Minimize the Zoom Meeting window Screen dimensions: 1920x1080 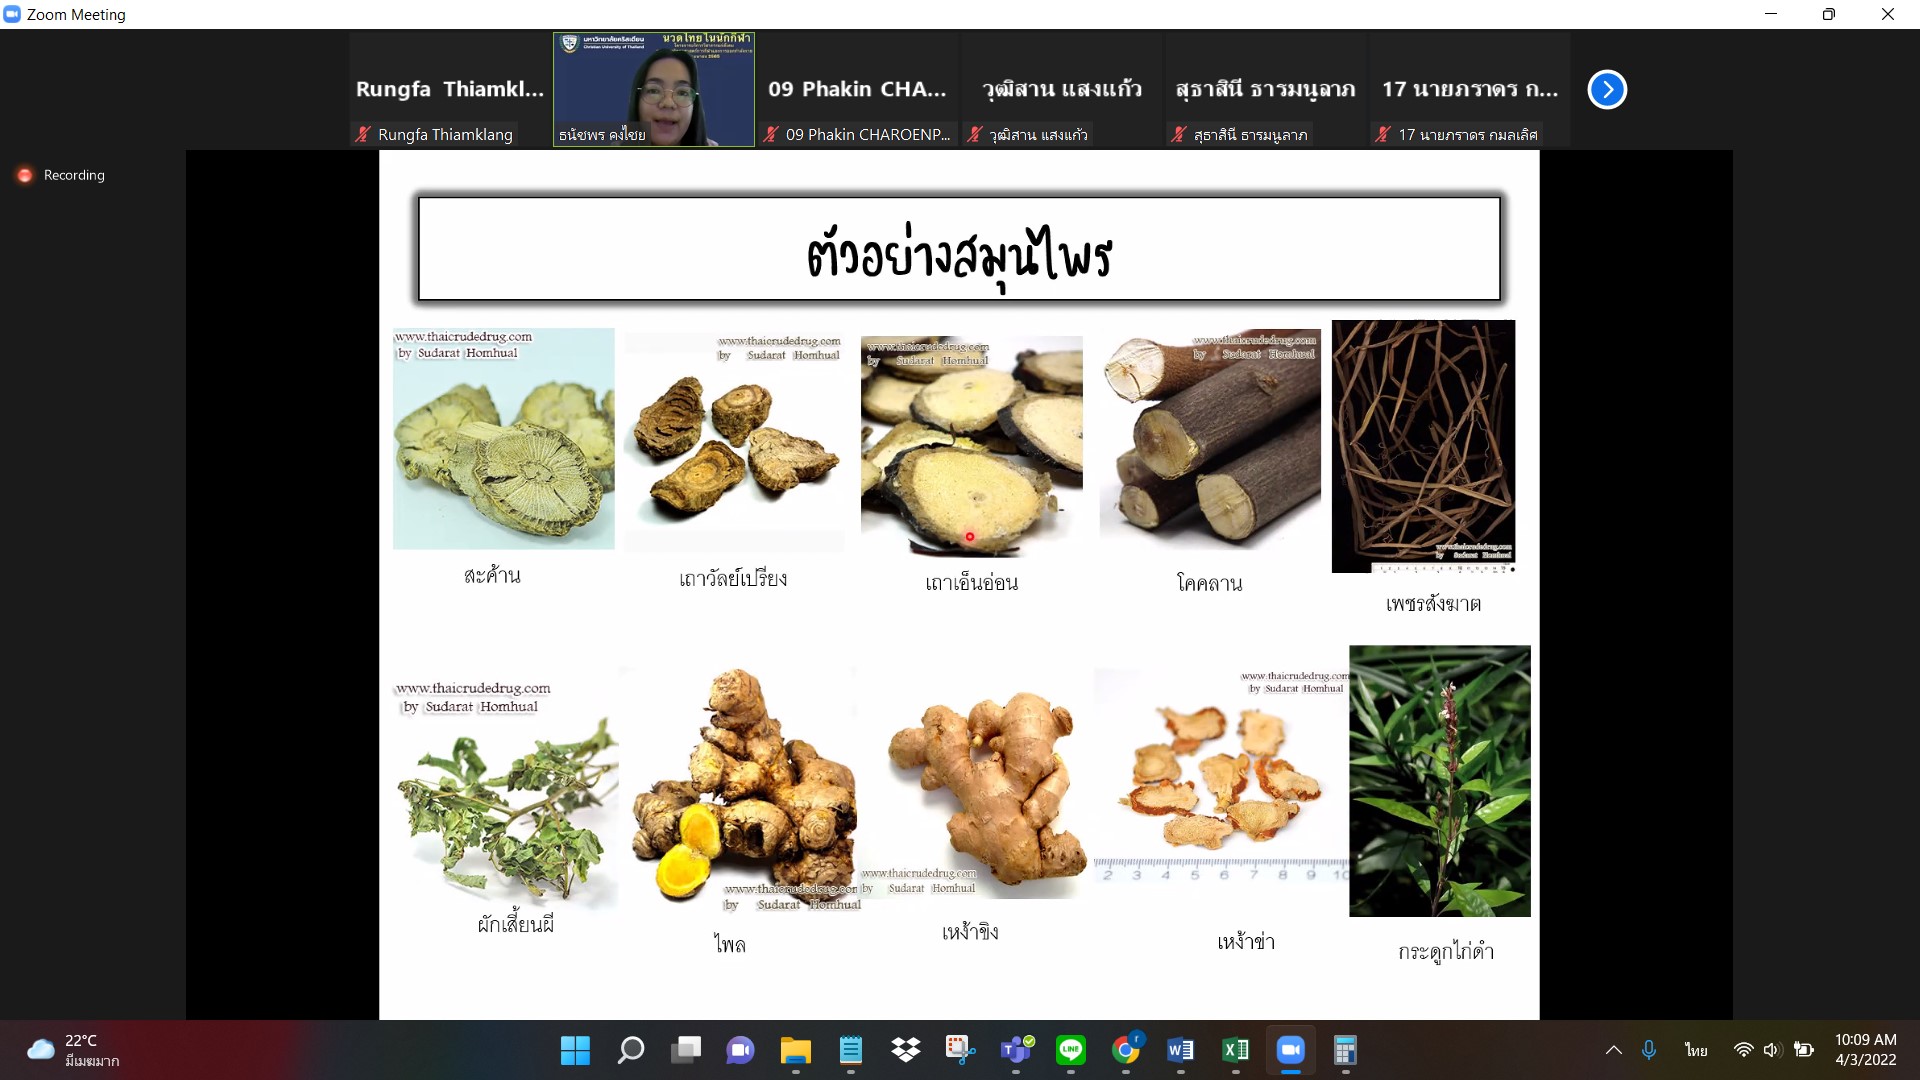point(1770,14)
